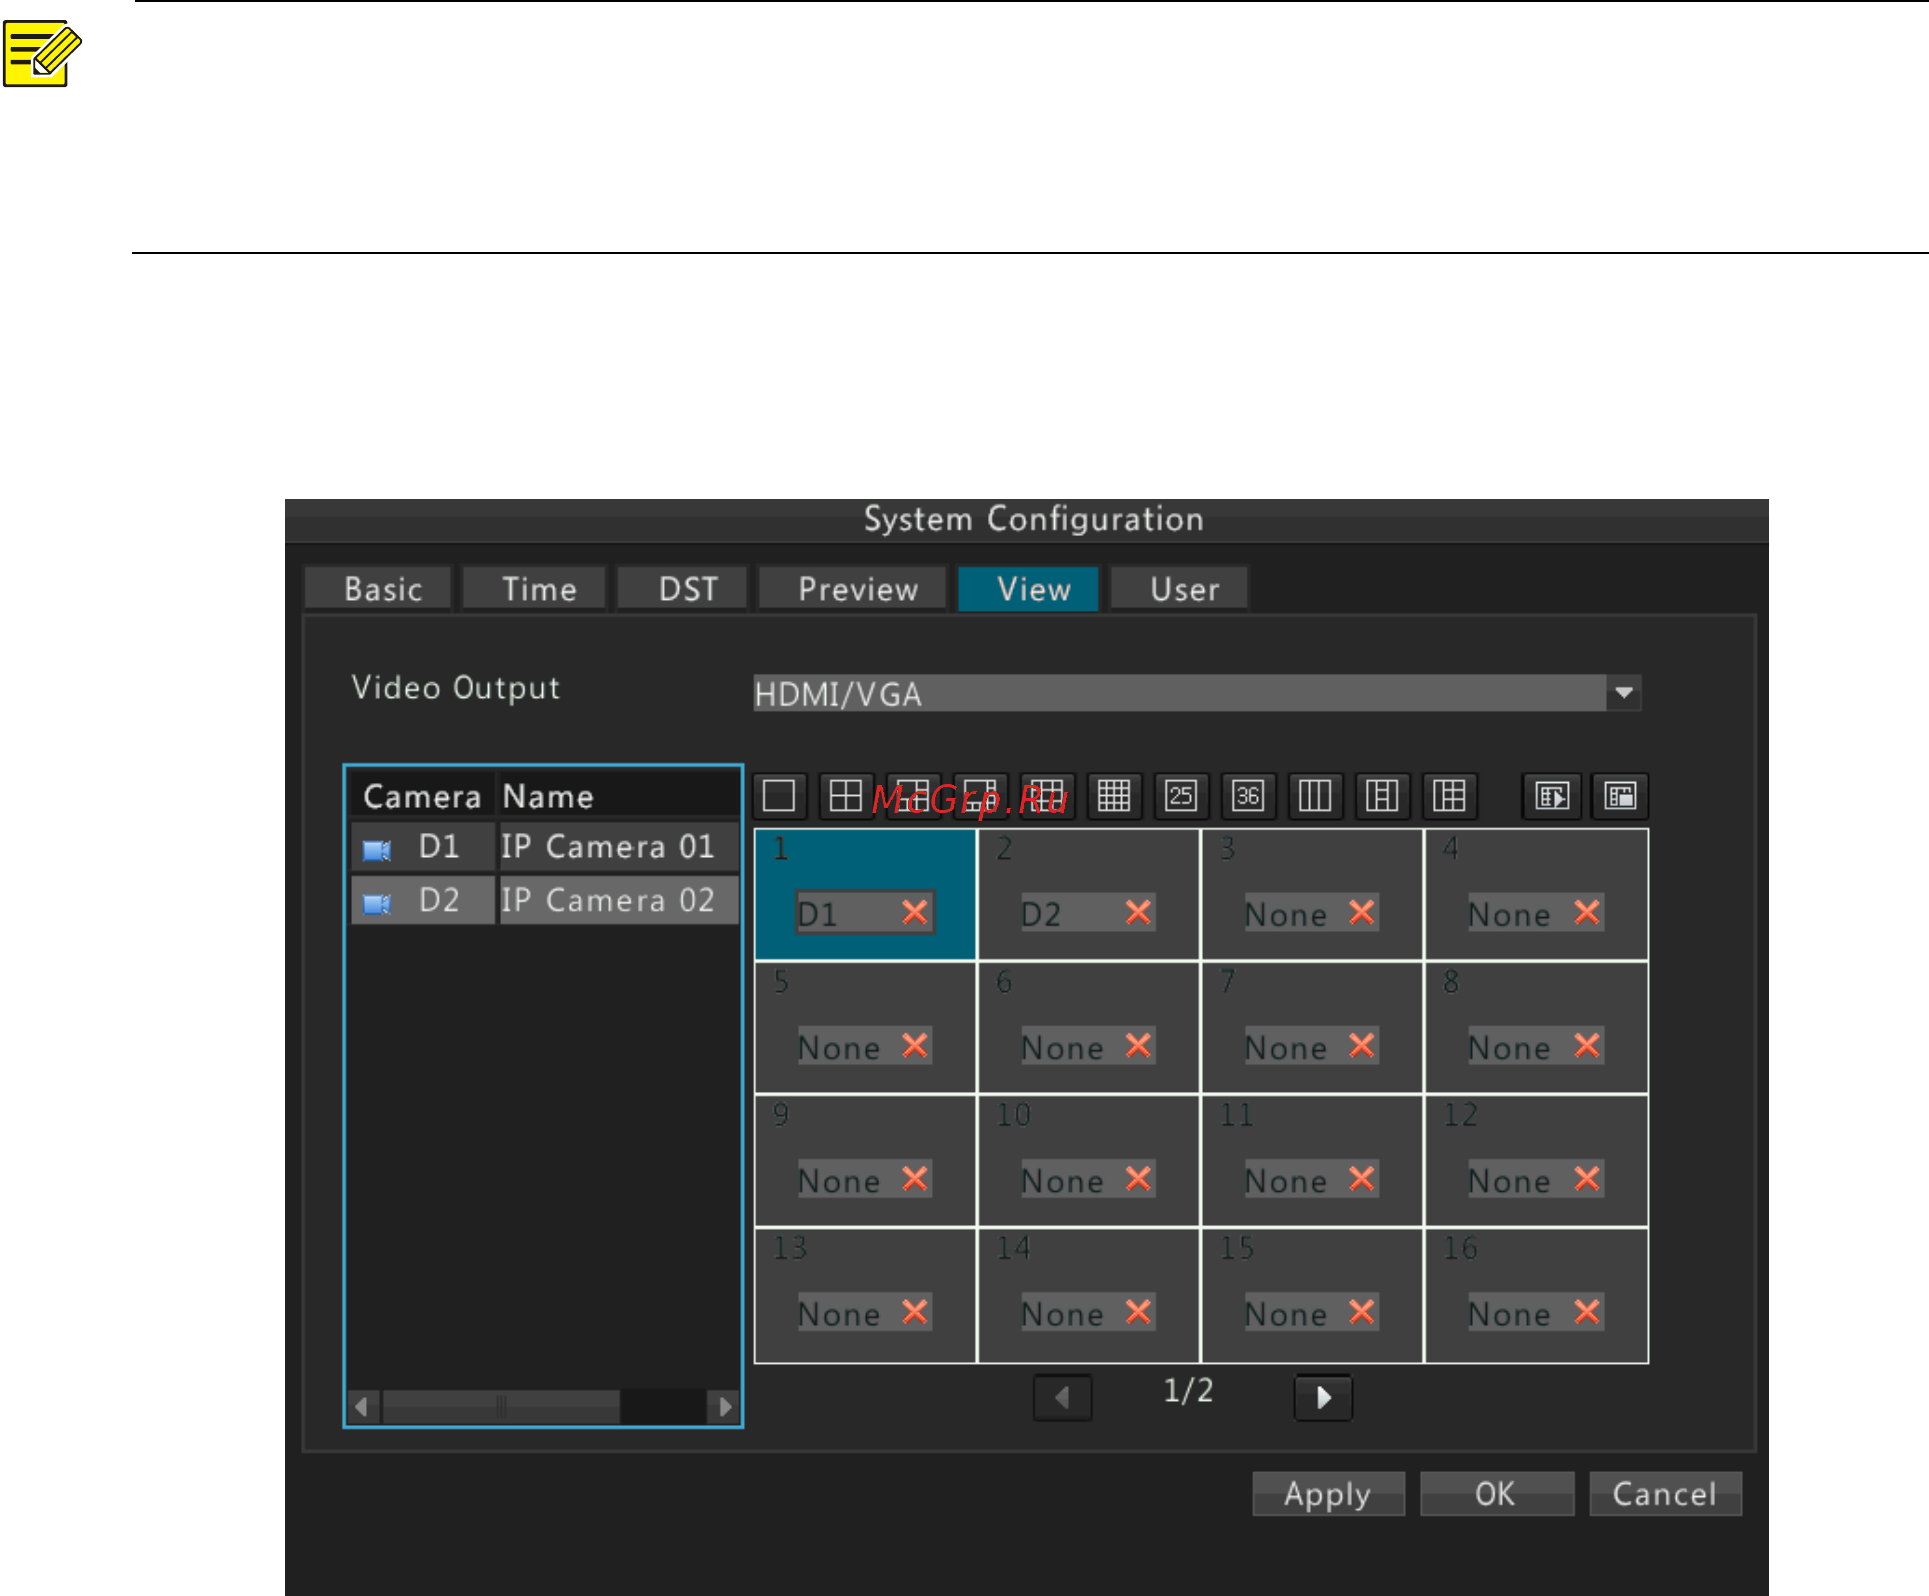Open the Video Output HDMI/VGA dropdown
The image size is (1929, 1596).
[1197, 692]
